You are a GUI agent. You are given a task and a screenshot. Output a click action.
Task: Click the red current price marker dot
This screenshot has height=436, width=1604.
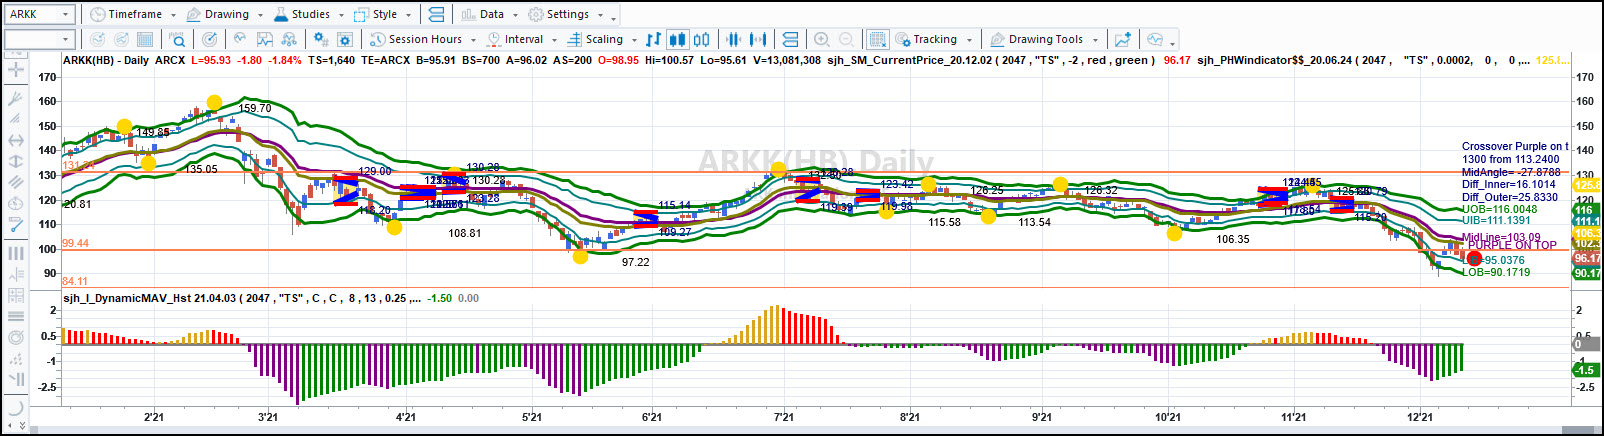pyautogui.click(x=1474, y=258)
